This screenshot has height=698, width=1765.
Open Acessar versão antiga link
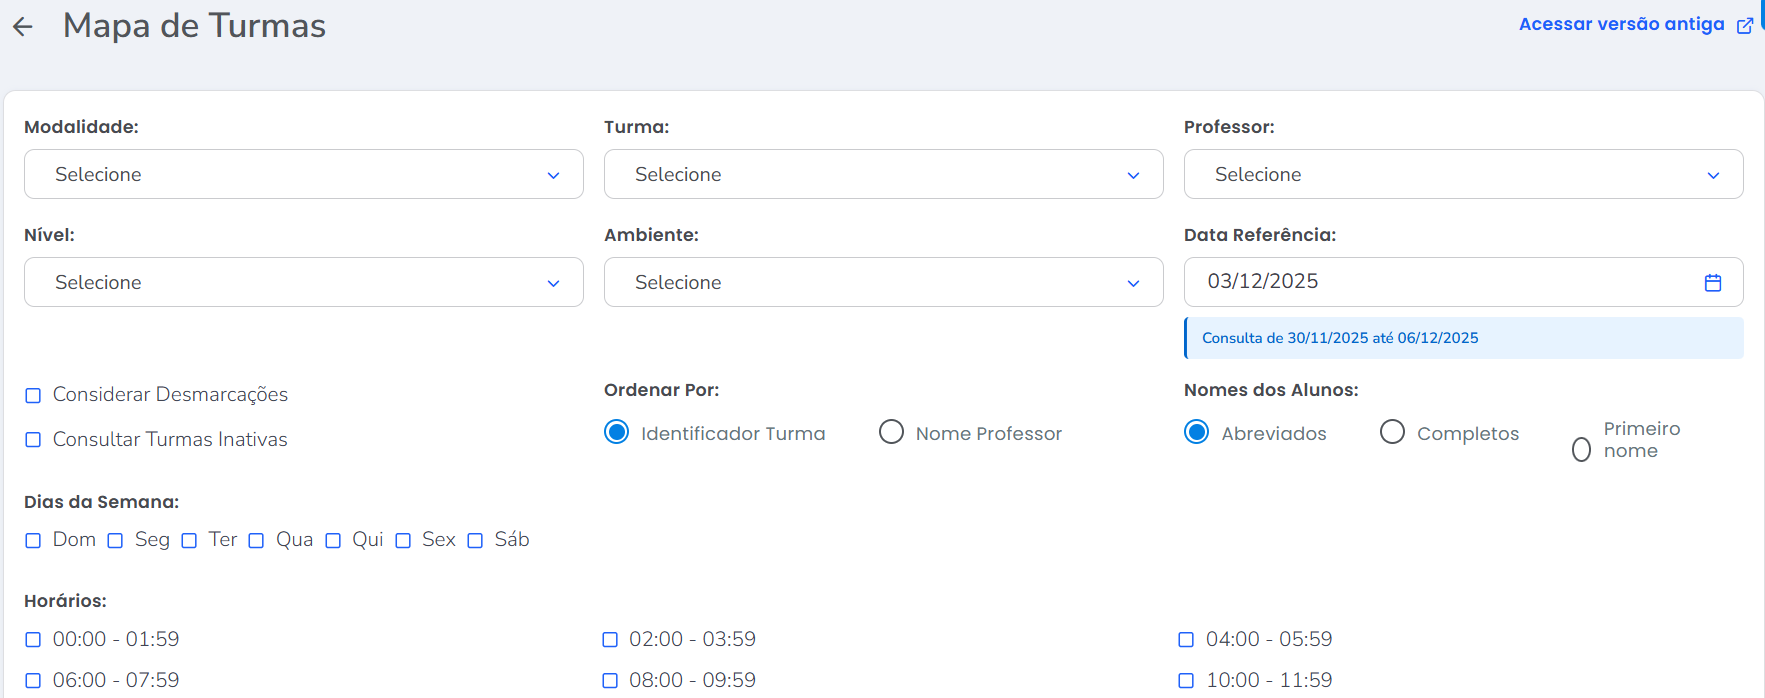1620,24
